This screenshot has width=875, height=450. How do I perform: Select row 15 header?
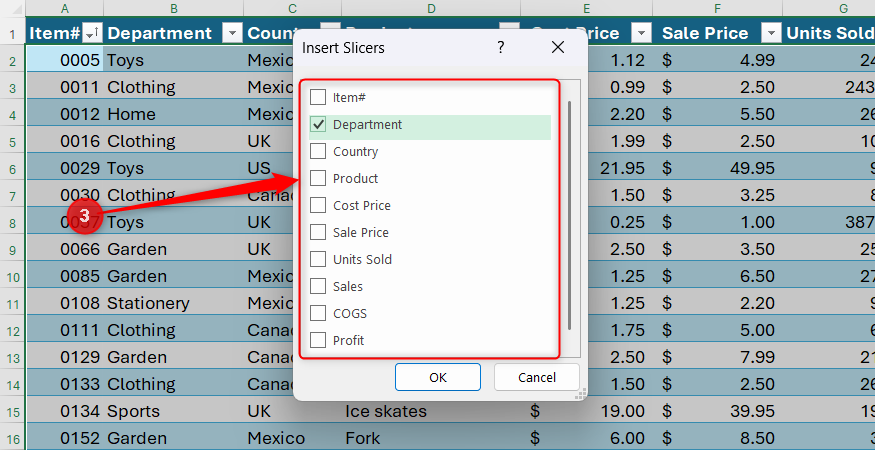click(12, 411)
